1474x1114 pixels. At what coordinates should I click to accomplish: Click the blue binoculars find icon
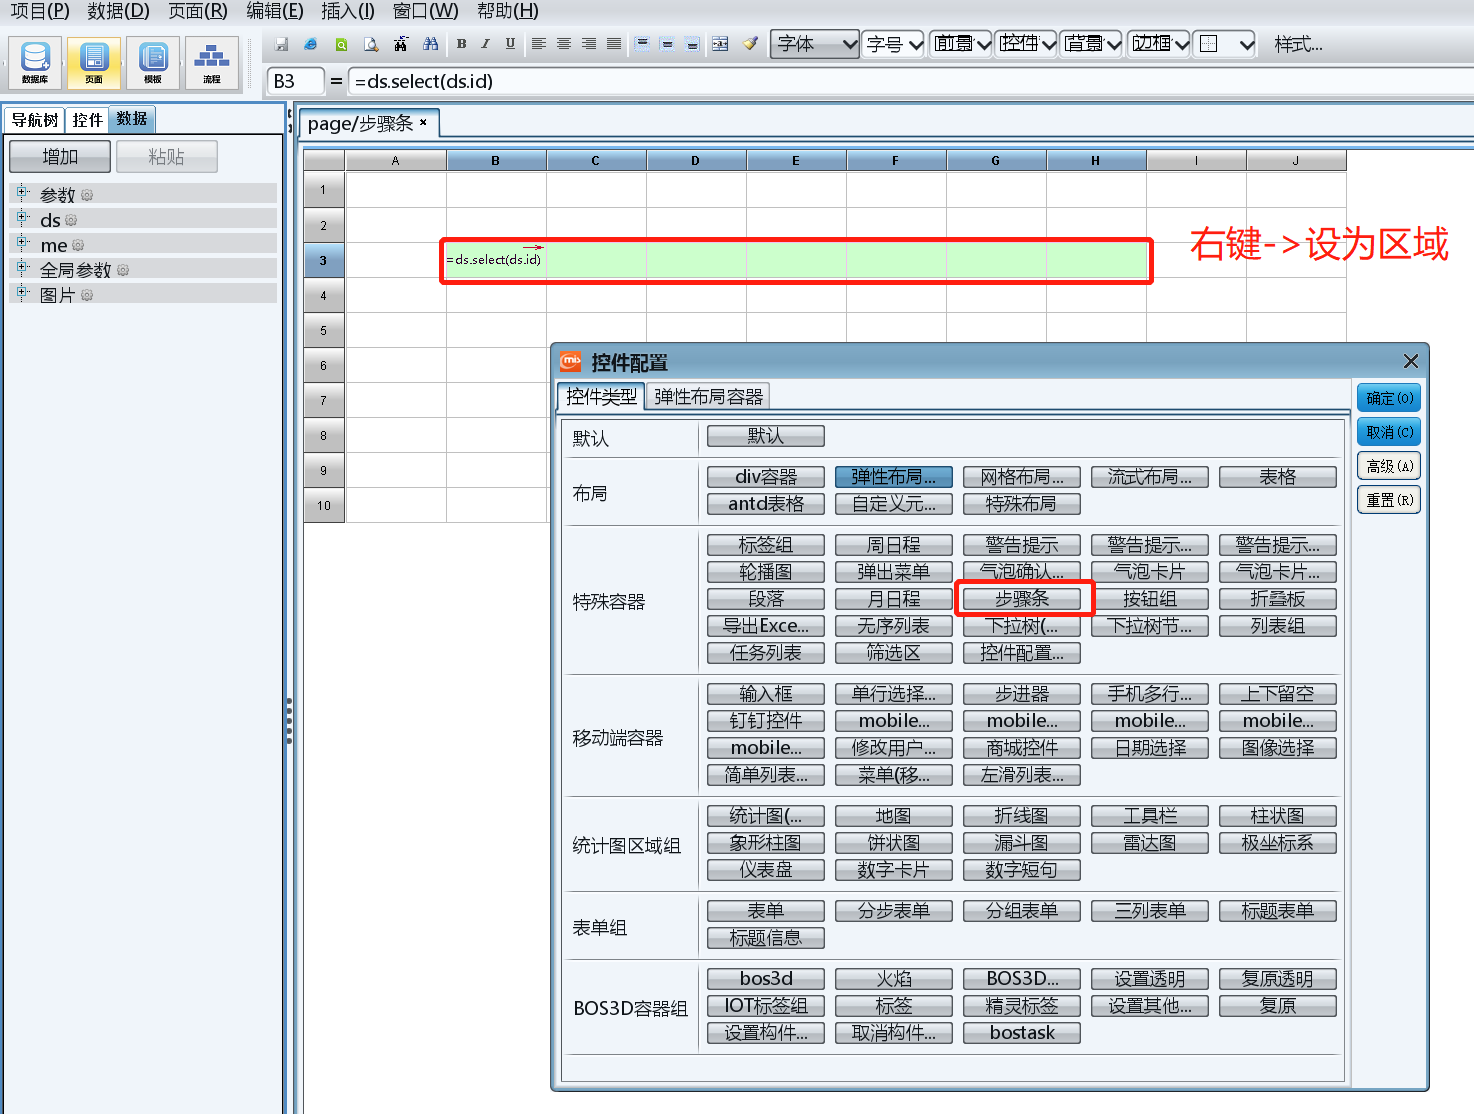[431, 44]
